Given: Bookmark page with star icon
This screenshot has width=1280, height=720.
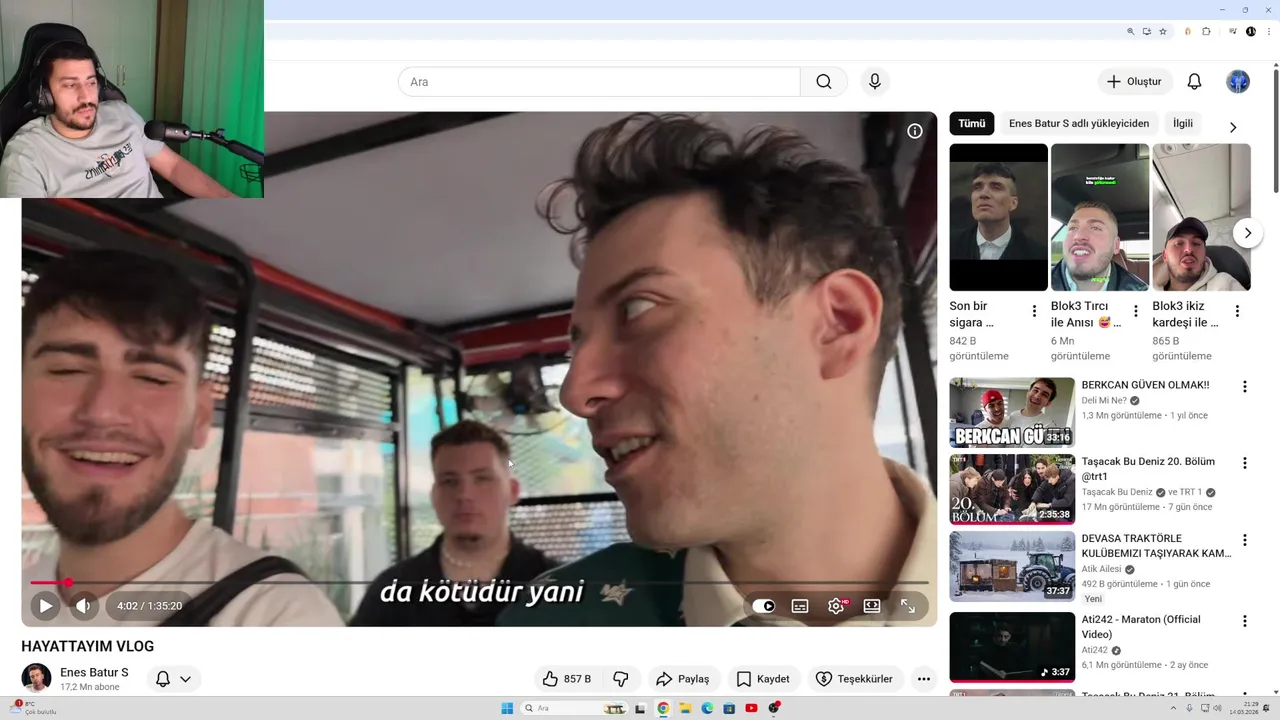Looking at the screenshot, I should (x=1162, y=32).
